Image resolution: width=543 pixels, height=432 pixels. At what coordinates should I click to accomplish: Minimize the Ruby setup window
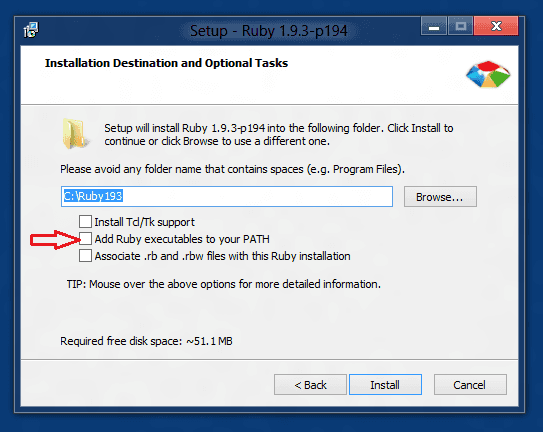434,26
